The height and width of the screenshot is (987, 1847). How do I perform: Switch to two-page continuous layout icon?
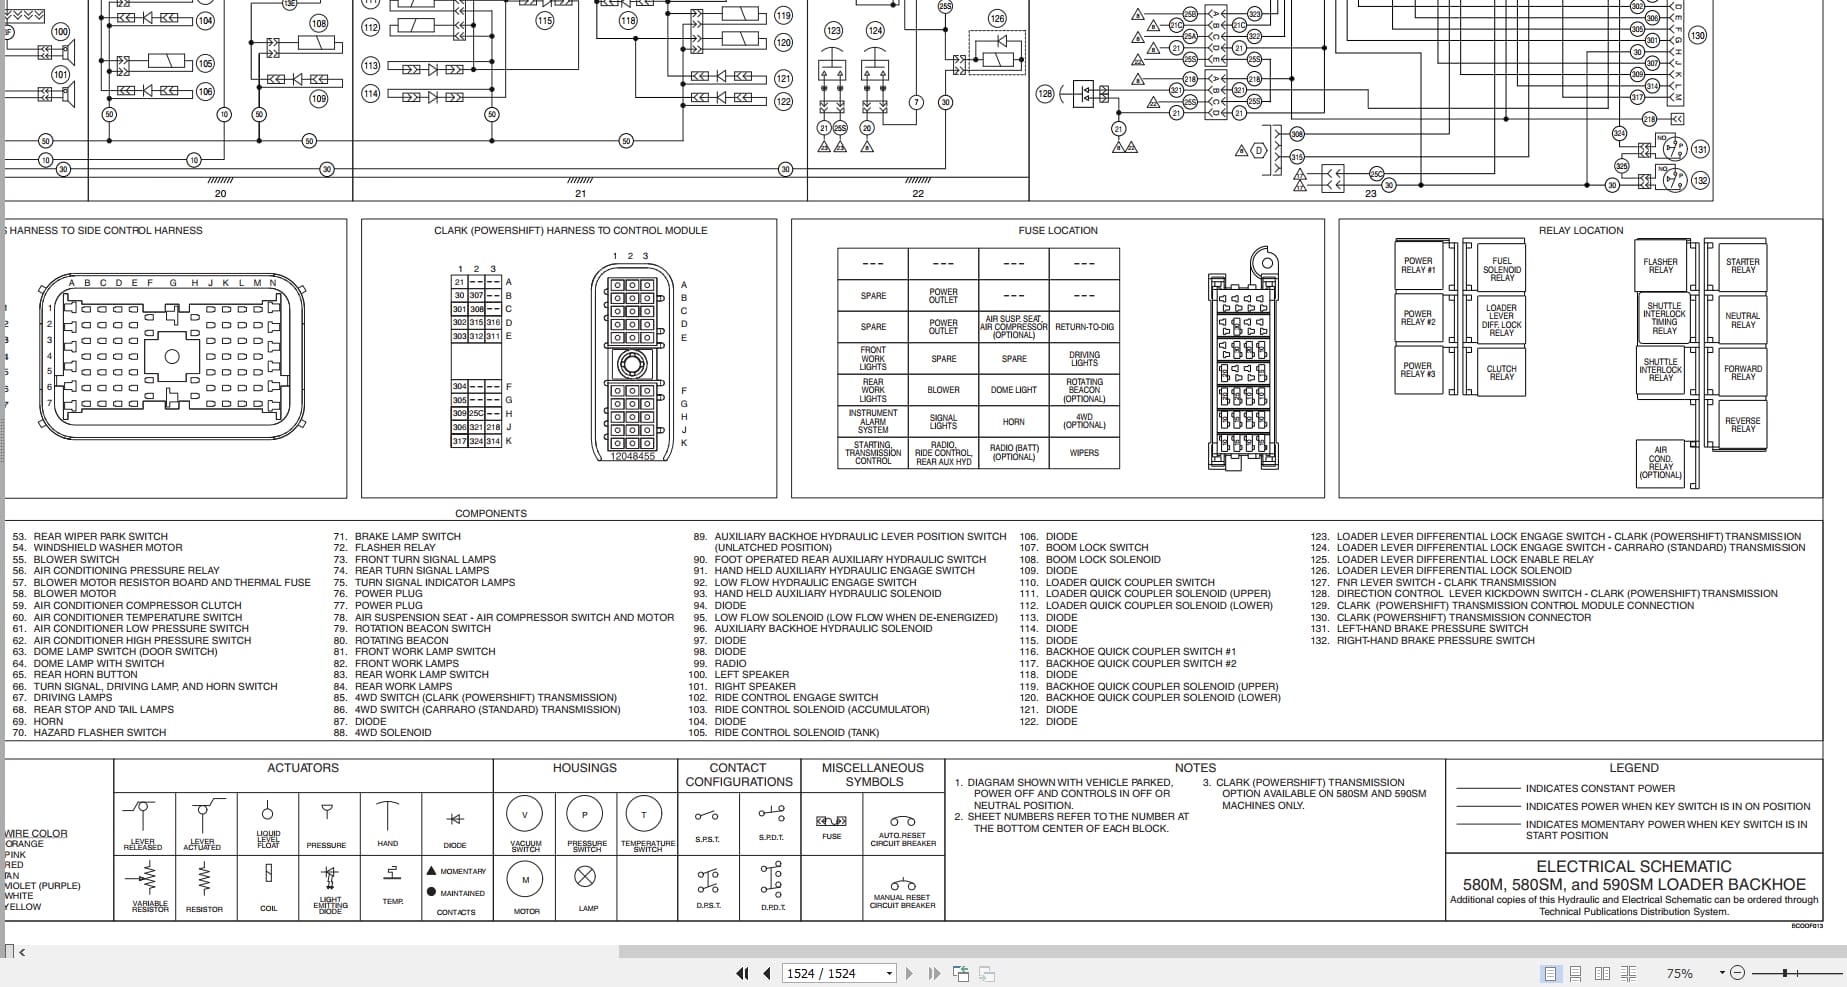point(1629,973)
